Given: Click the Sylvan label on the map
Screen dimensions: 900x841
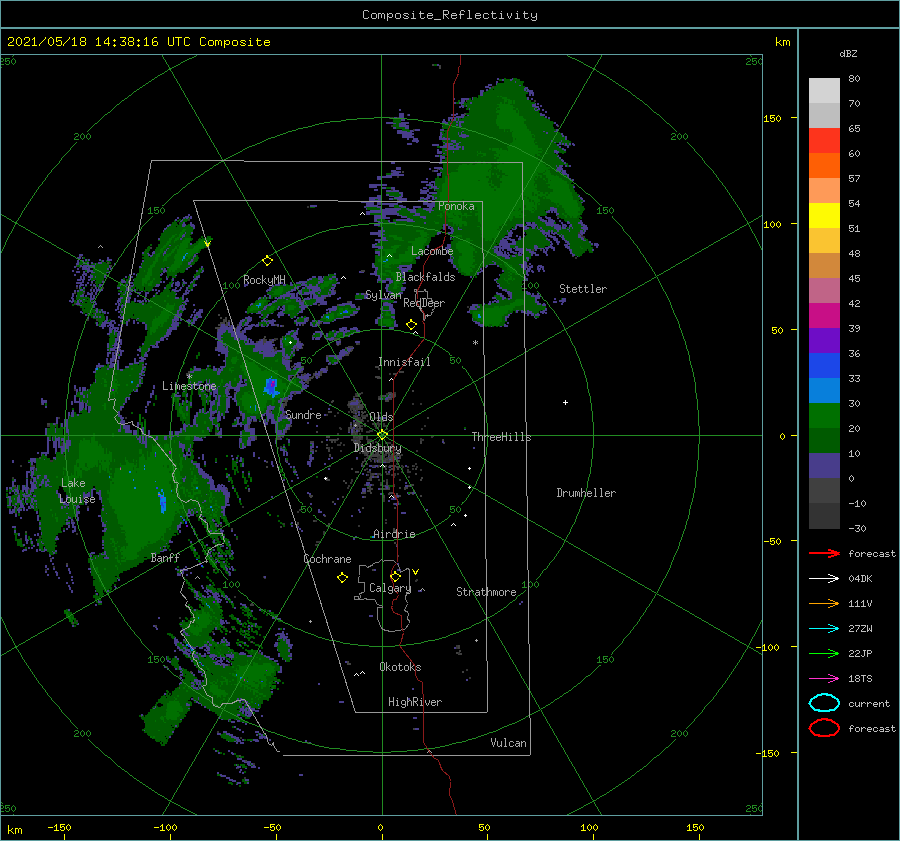Looking at the screenshot, I should [383, 295].
